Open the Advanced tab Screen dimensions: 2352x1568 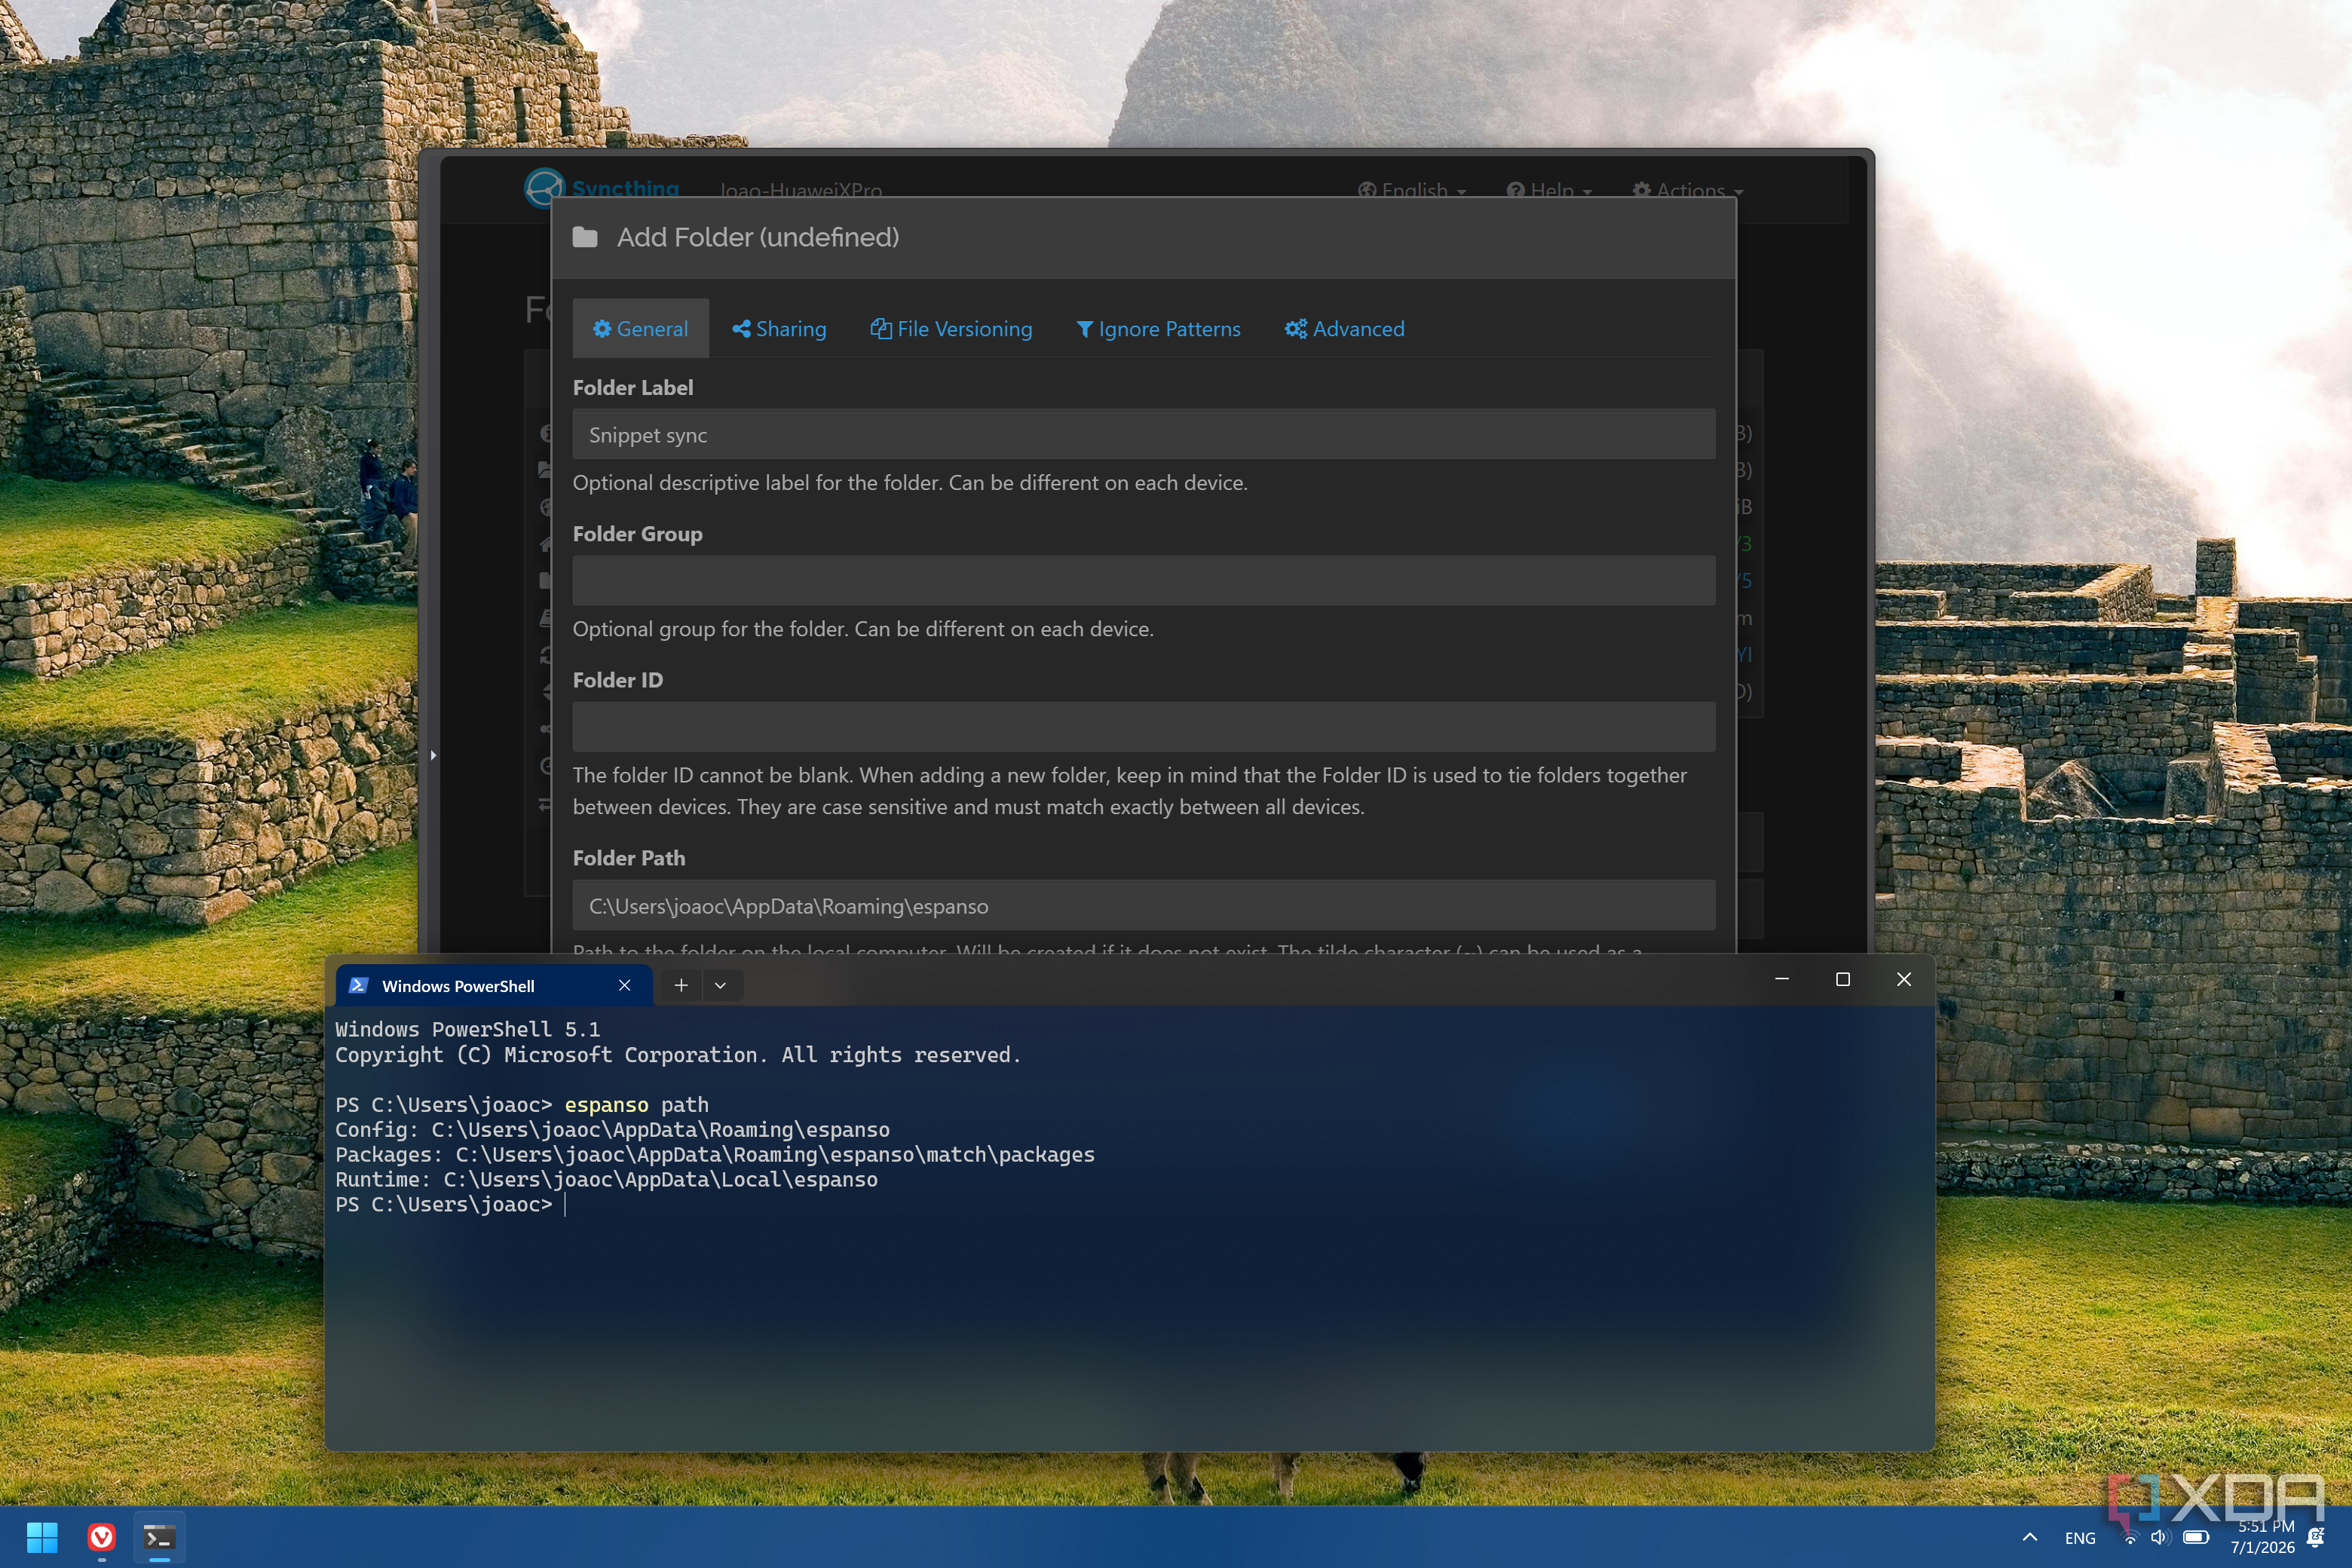pyautogui.click(x=1344, y=328)
